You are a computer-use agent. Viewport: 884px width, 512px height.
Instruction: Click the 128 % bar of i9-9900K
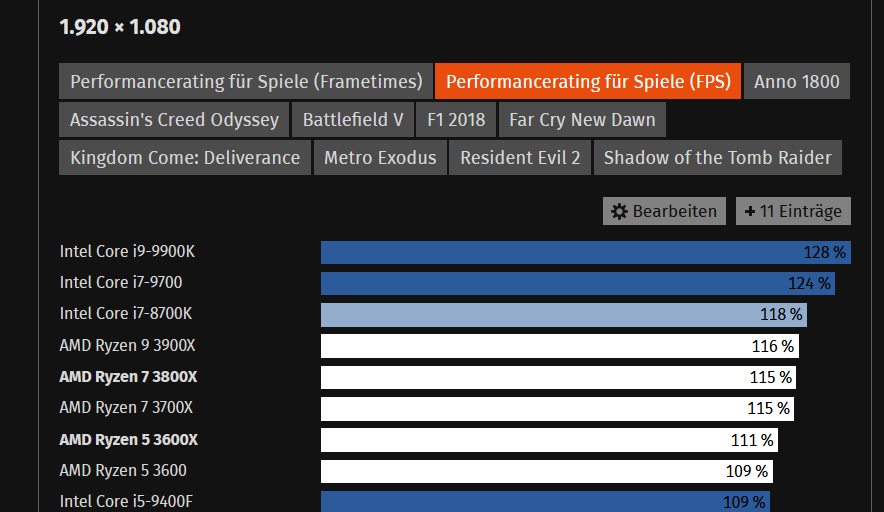pos(586,253)
